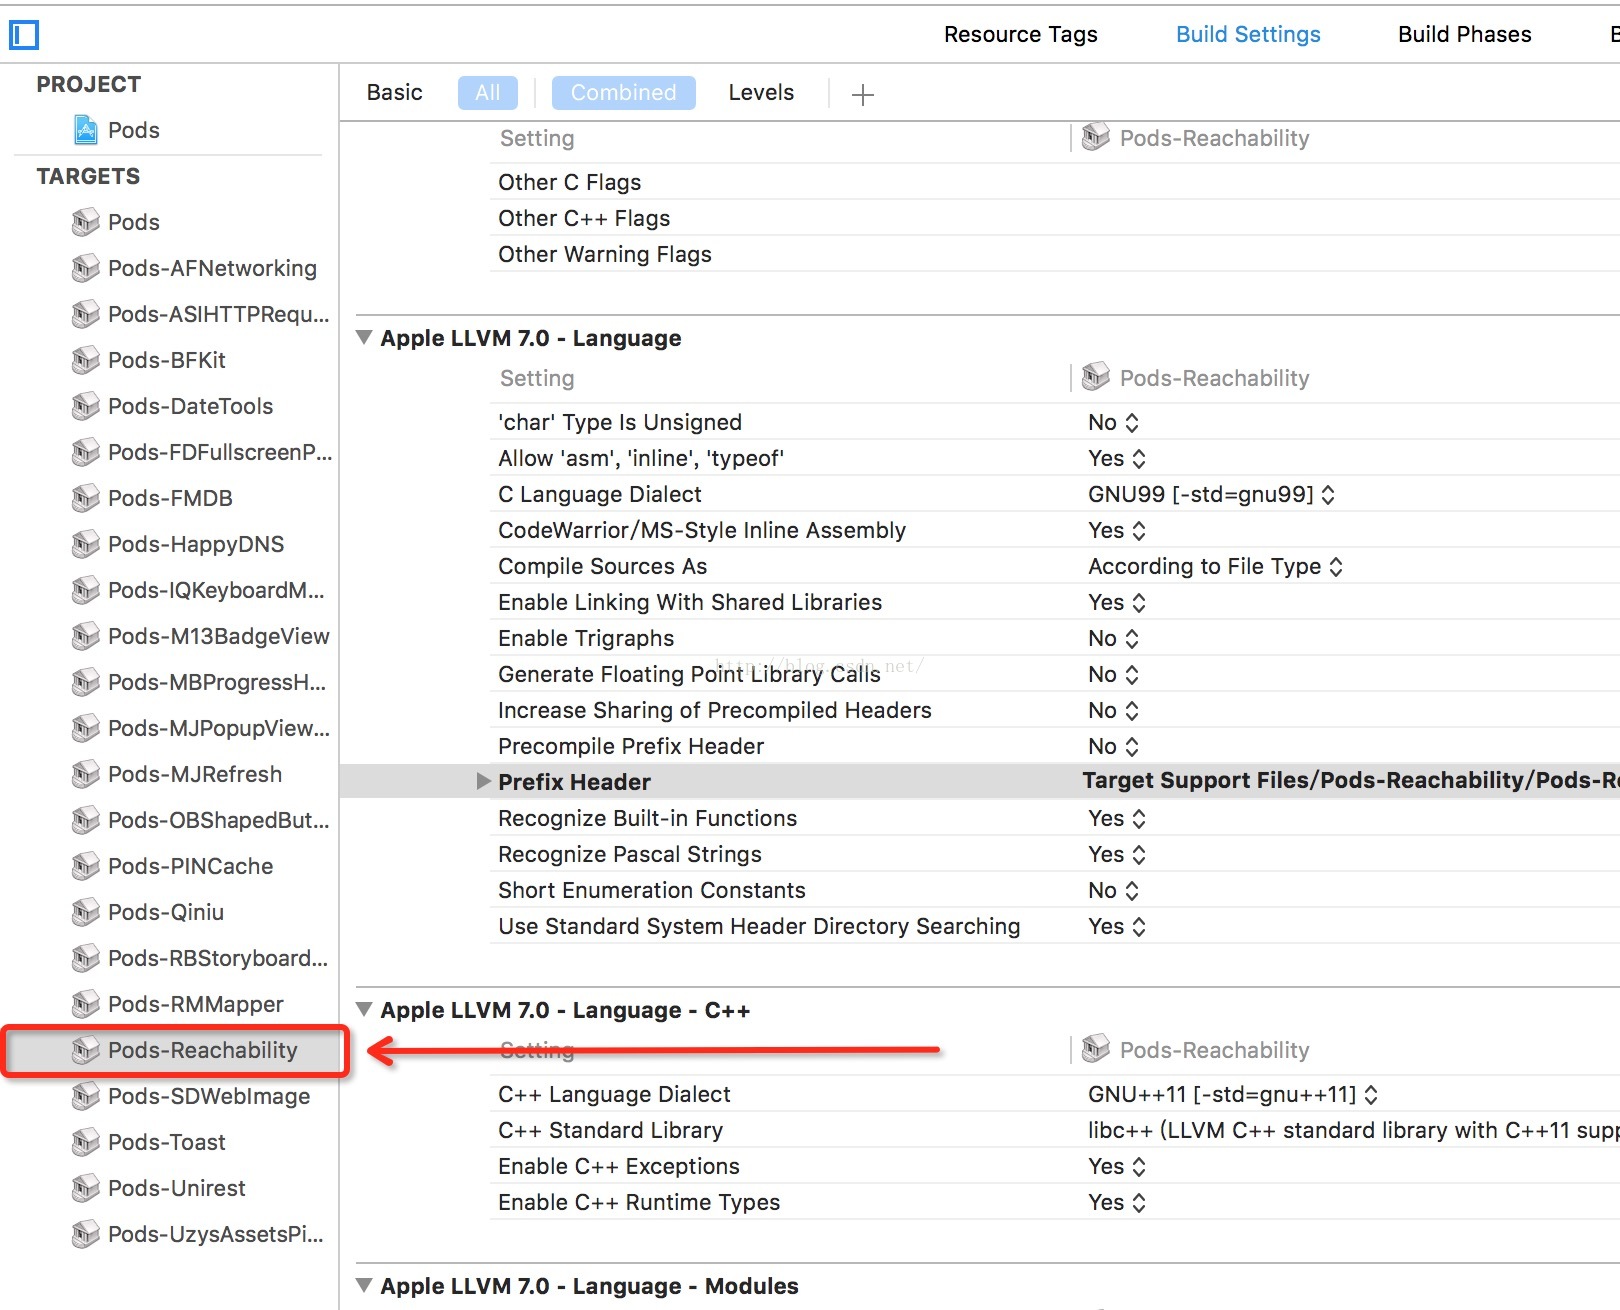Open the Resource Tags tab
This screenshot has height=1310, width=1620.
click(1020, 34)
